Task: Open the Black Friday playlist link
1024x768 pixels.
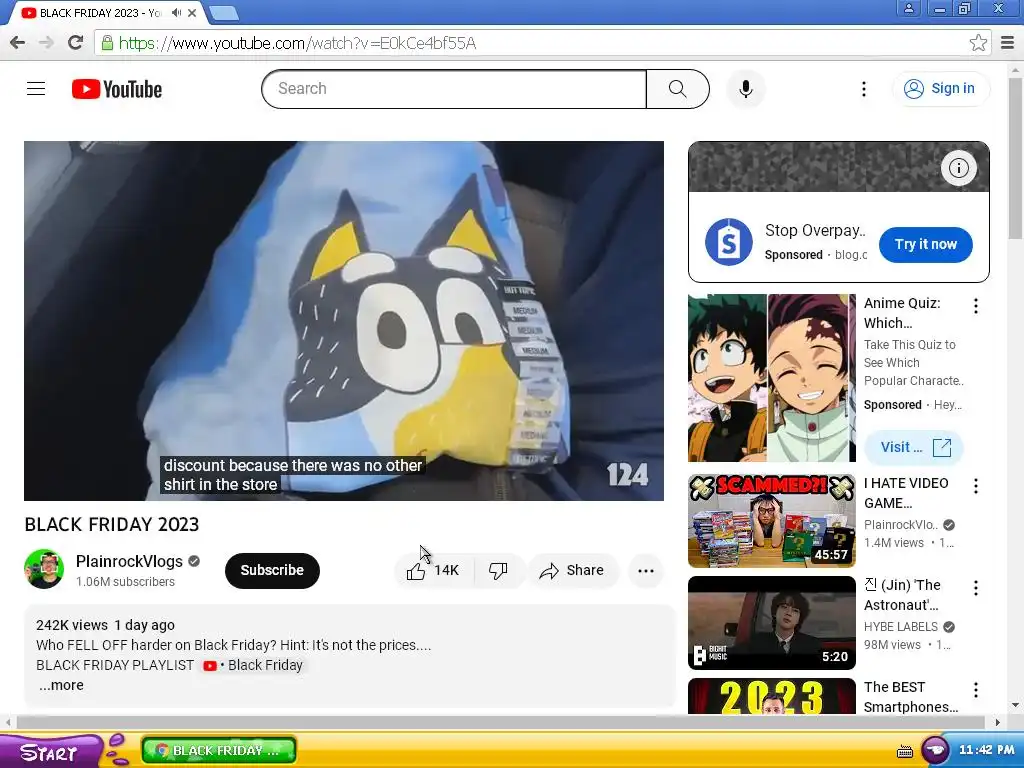Action: click(253, 665)
